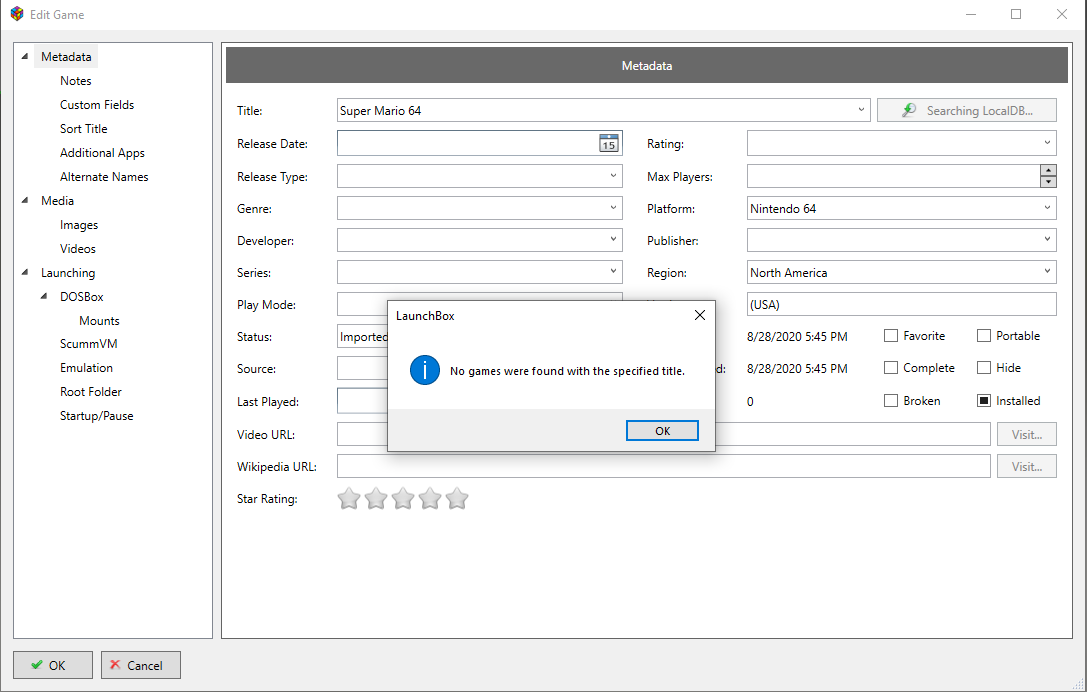Toggle the Hide checkbox
1087x692 pixels.
(x=984, y=367)
